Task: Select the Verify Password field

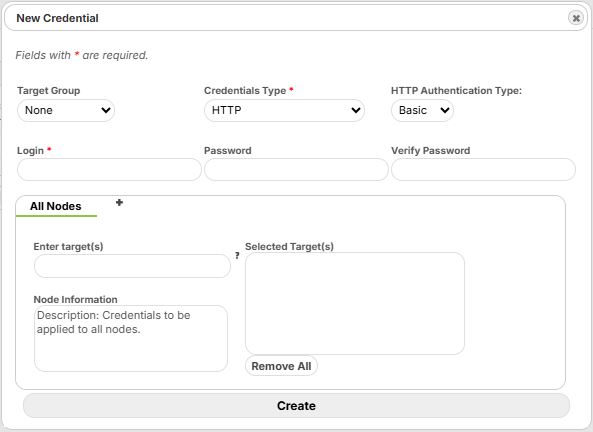Action: pos(483,169)
